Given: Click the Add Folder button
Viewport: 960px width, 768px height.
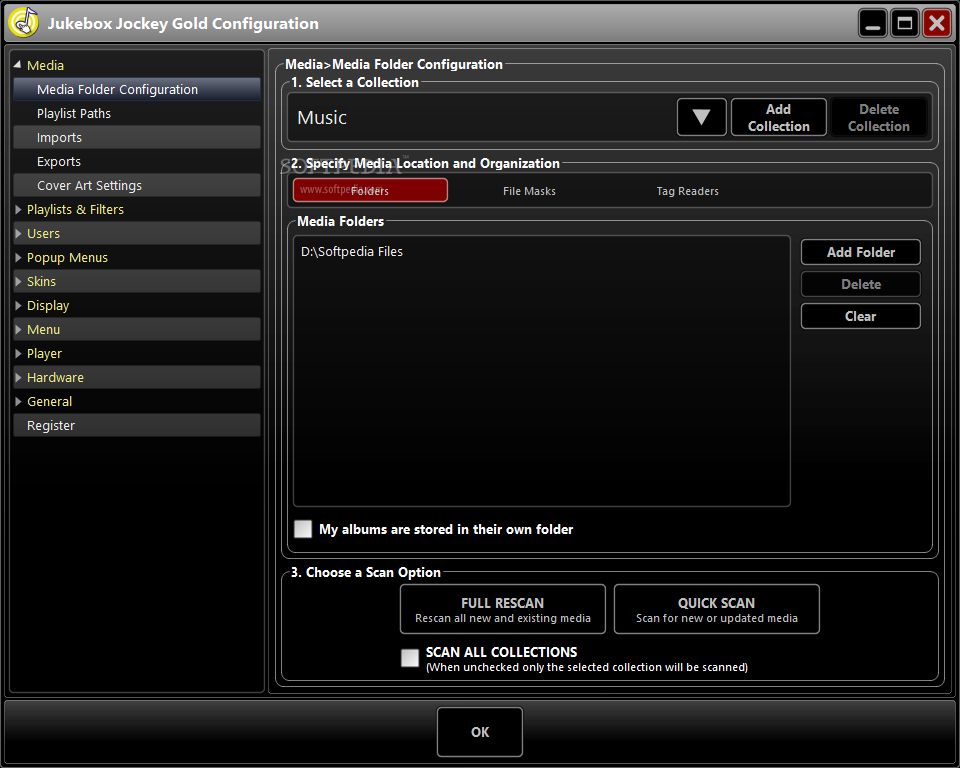Looking at the screenshot, I should [861, 252].
